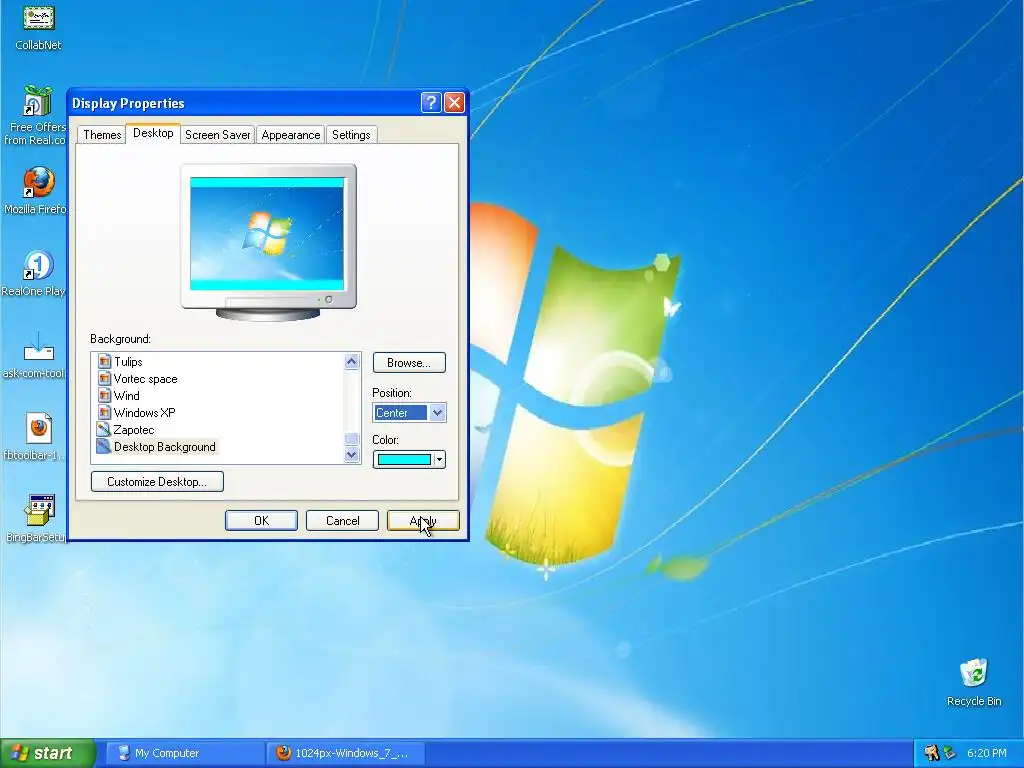Click the My Computer taskbar icon
The width and height of the screenshot is (1024, 768).
123,753
